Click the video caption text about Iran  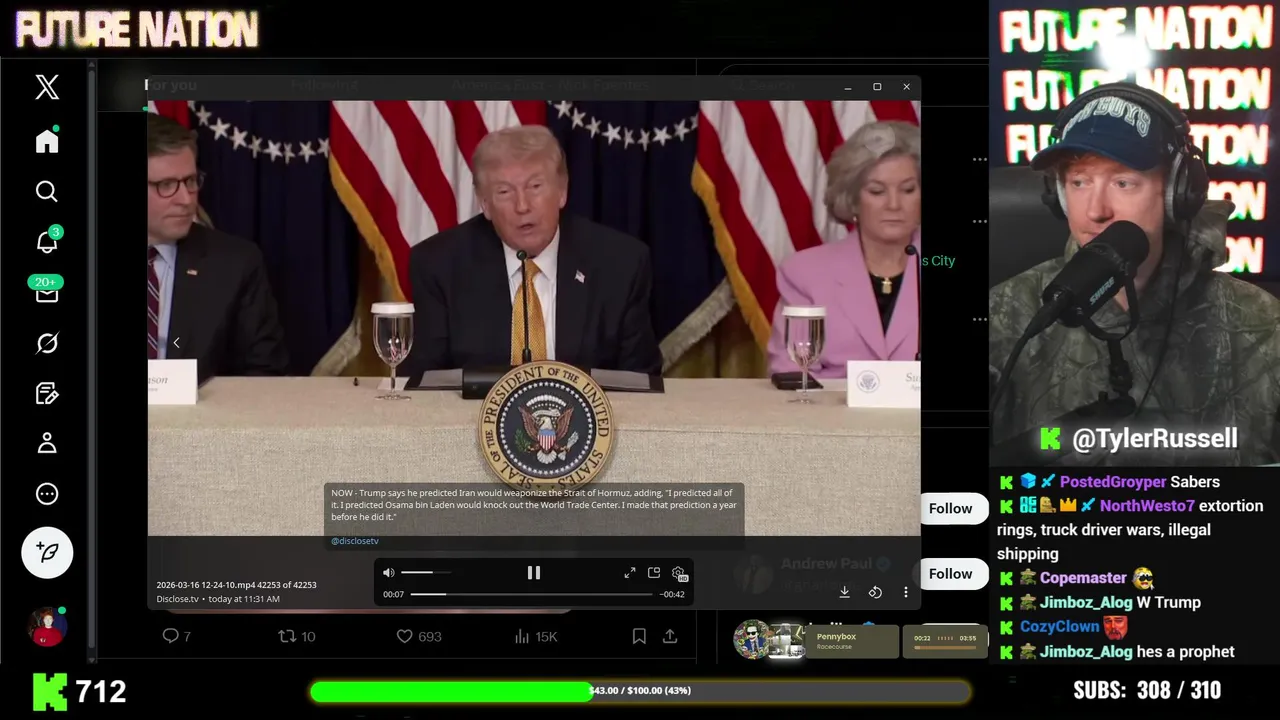534,505
